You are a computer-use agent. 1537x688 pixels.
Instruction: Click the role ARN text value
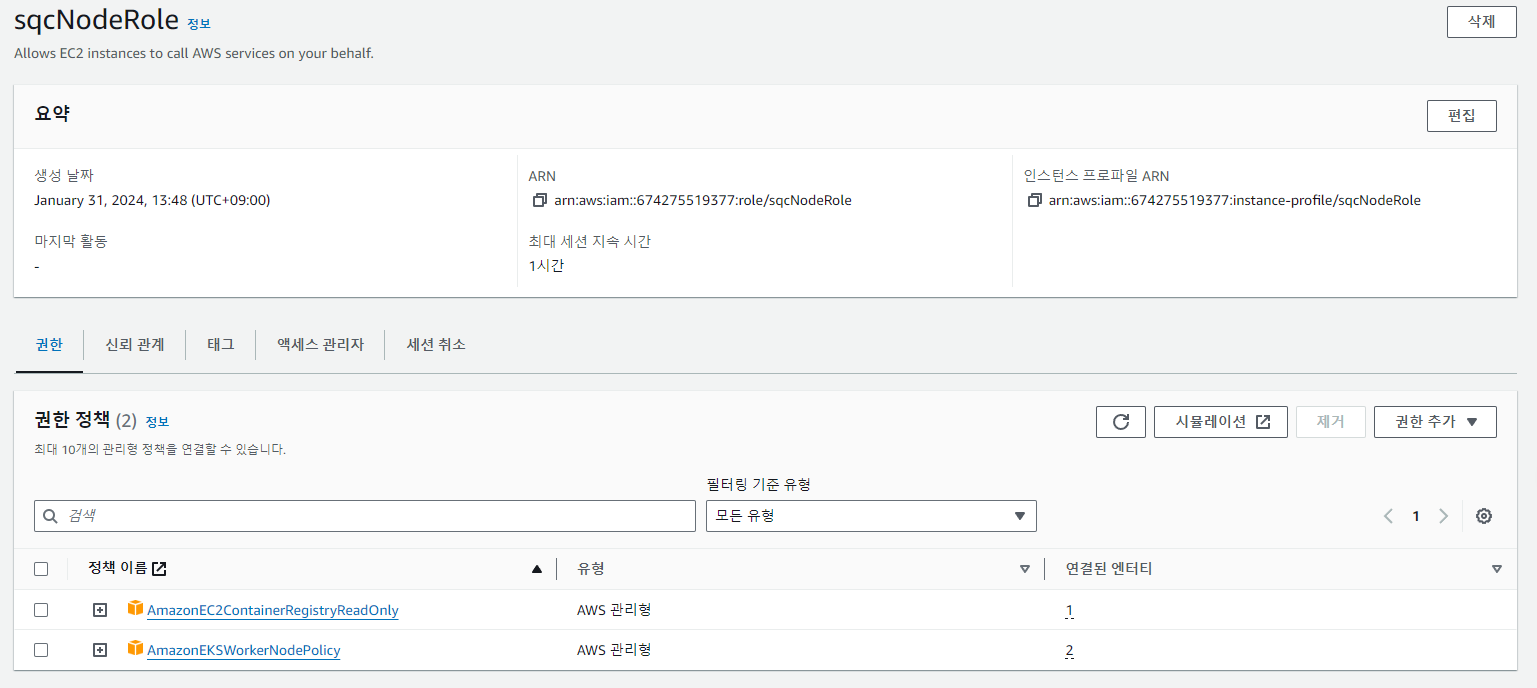703,200
